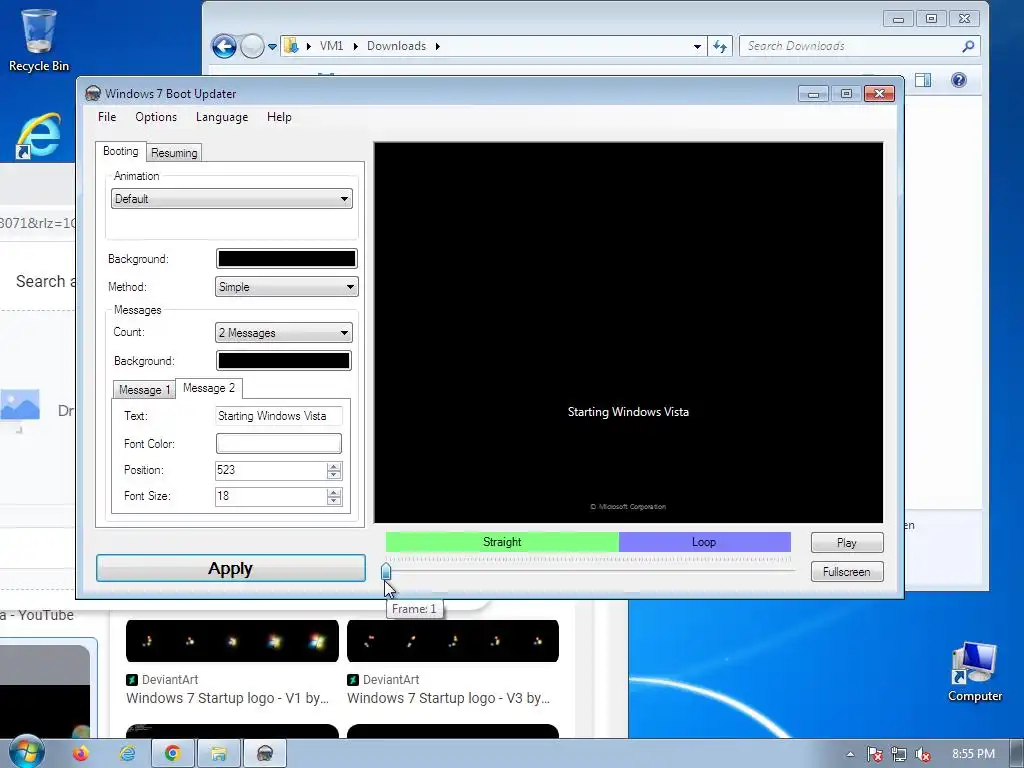Open the File menu

click(x=107, y=117)
